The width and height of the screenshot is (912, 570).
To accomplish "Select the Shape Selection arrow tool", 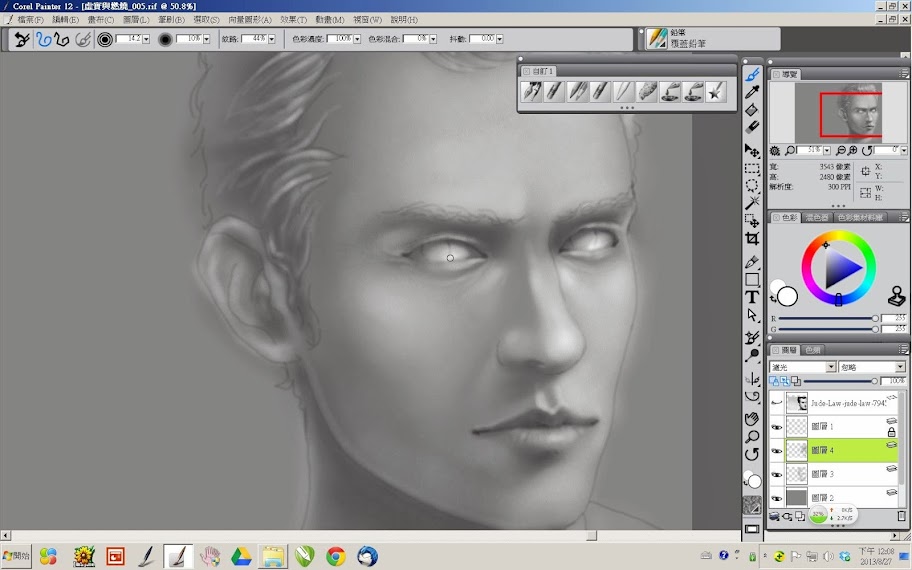I will (x=752, y=315).
